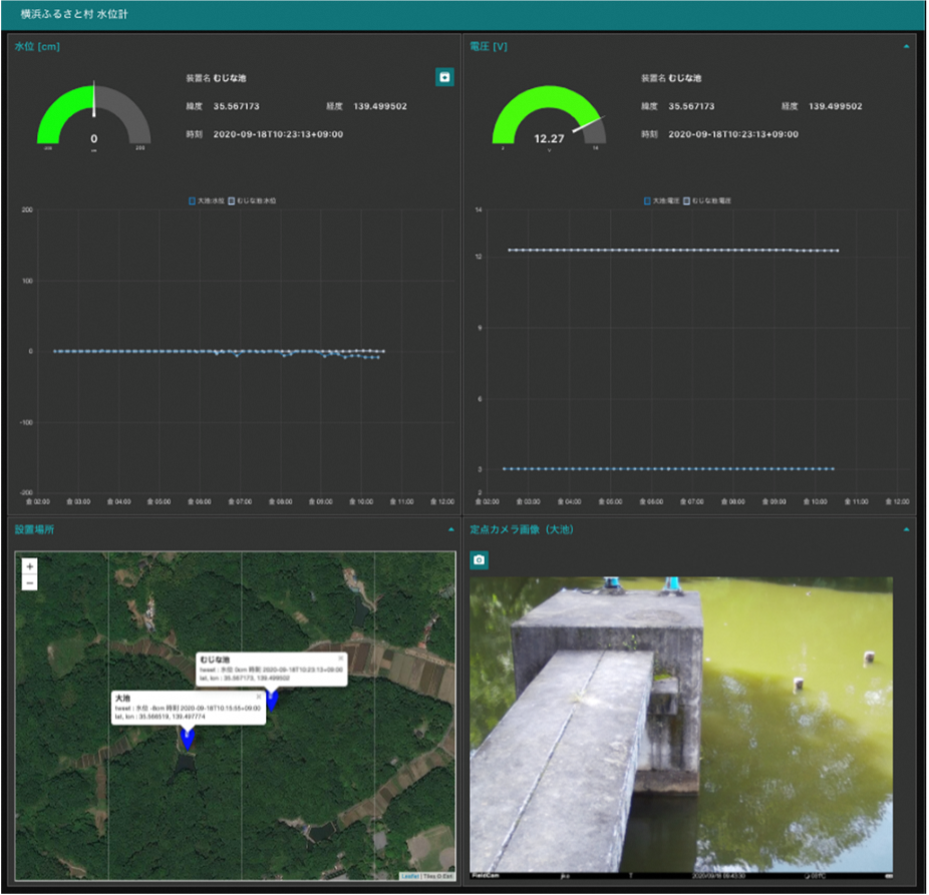Toggle むじな池 series in voltage legend
The height and width of the screenshot is (895, 929).
[707, 201]
